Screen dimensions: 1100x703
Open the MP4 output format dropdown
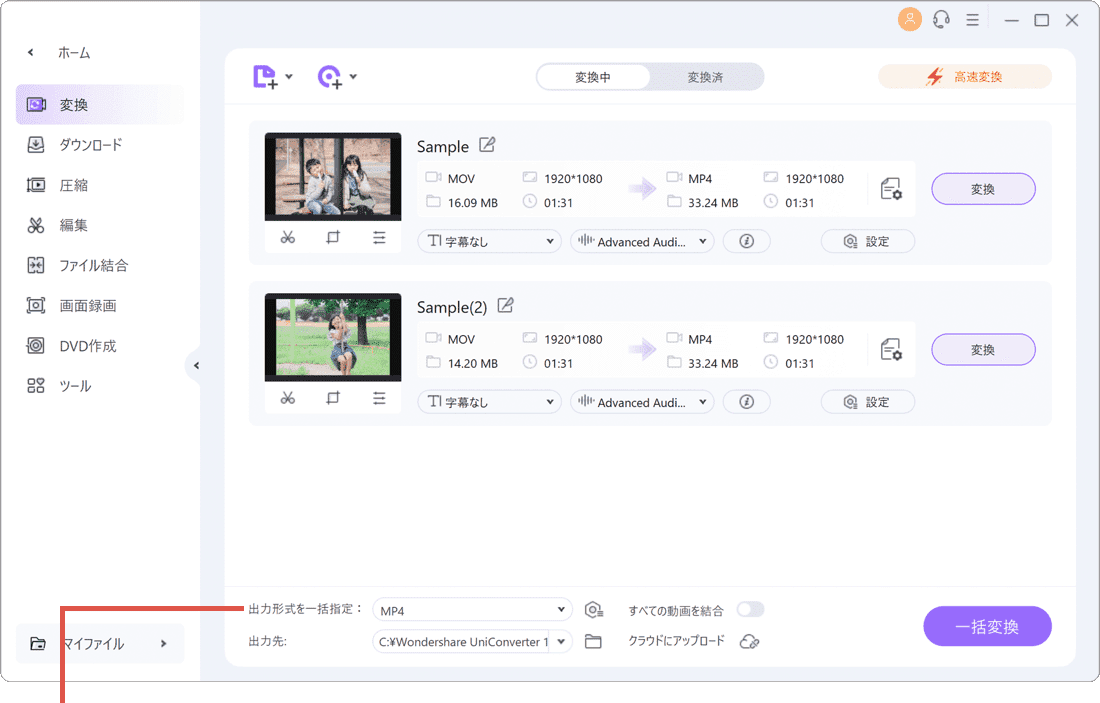(x=472, y=609)
